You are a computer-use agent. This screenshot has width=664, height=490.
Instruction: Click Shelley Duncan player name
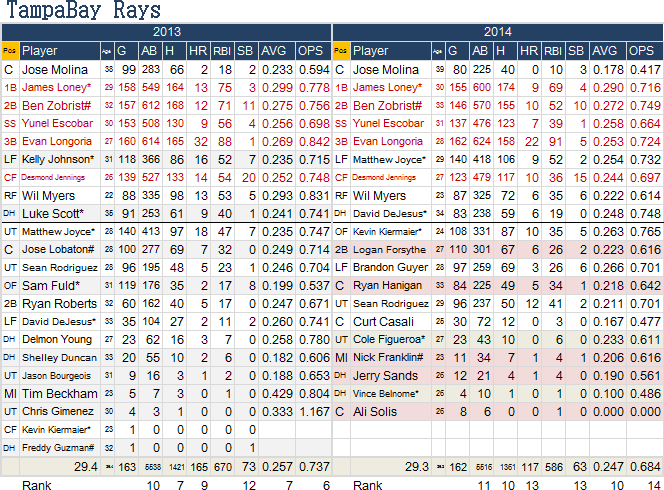pos(59,358)
